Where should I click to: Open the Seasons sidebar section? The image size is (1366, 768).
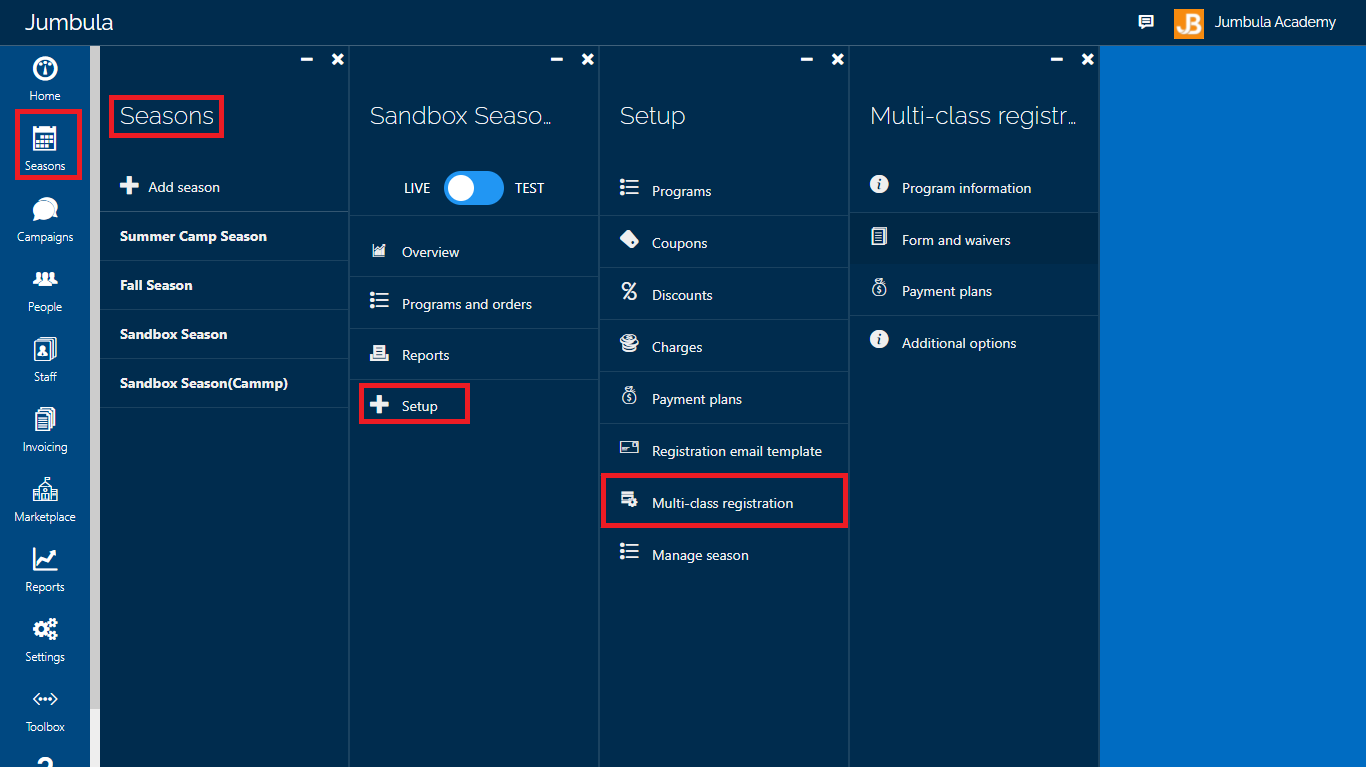click(x=45, y=148)
